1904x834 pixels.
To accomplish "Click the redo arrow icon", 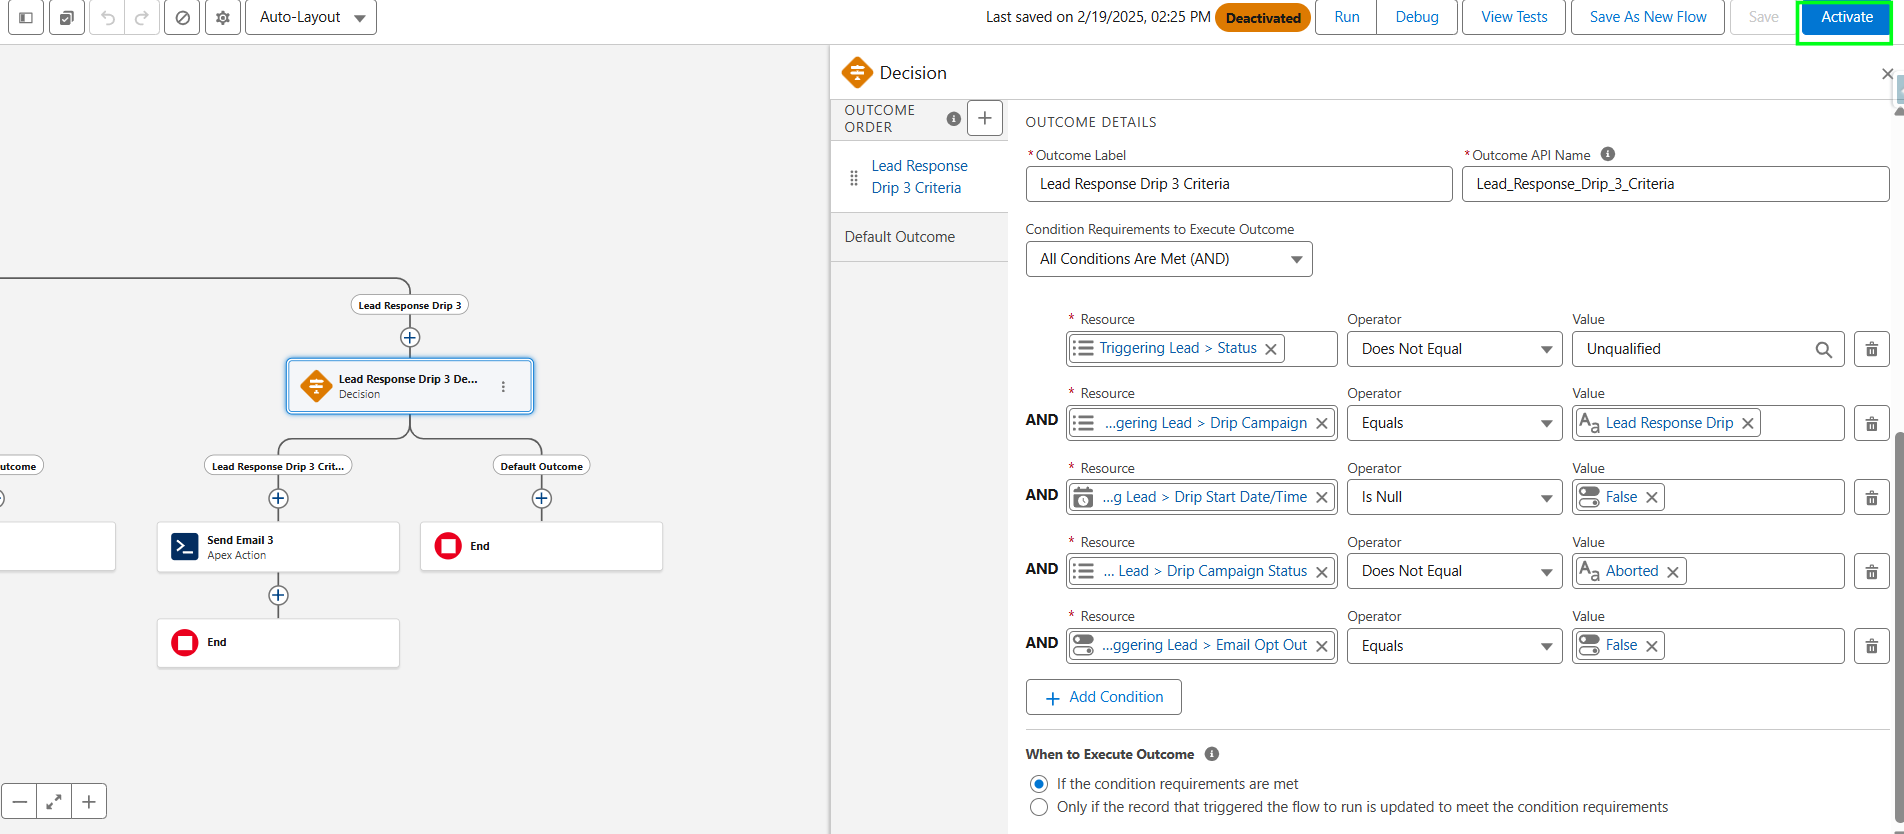I will tap(142, 17).
